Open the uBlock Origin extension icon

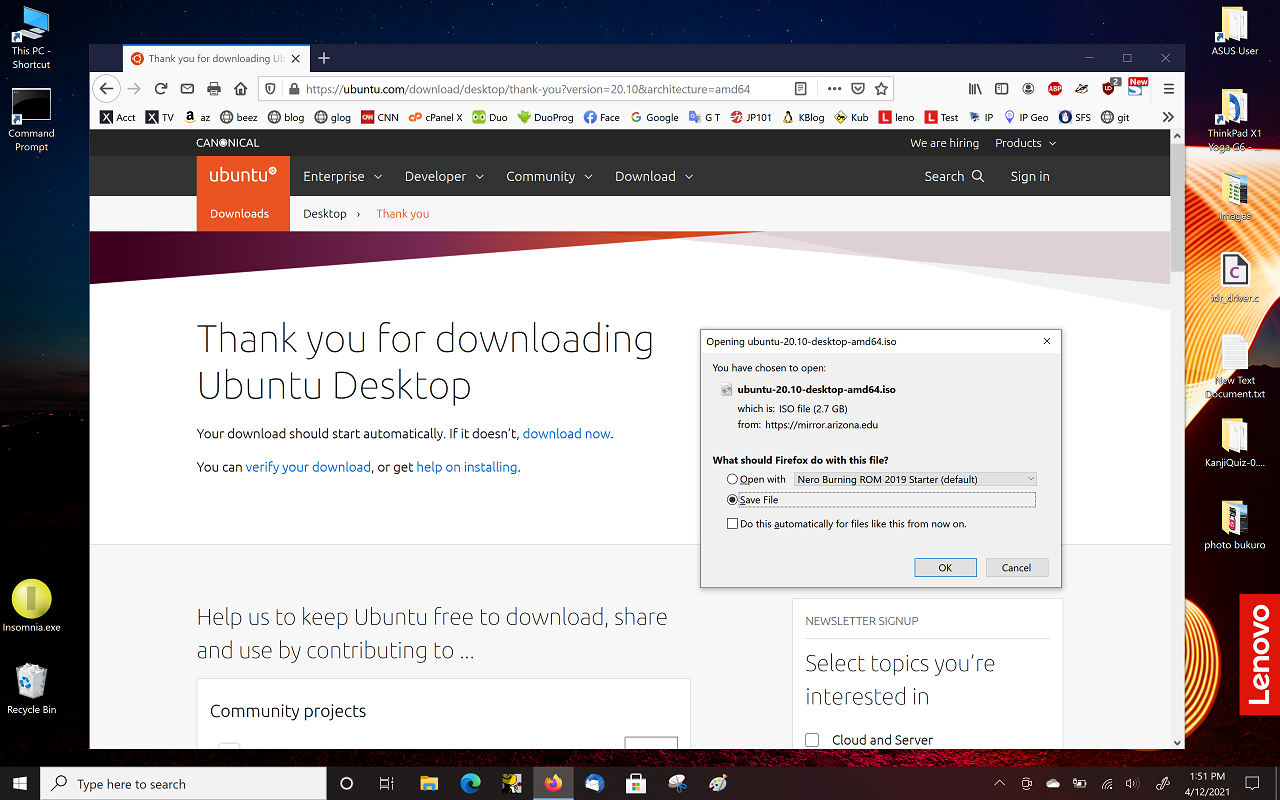(x=1109, y=88)
